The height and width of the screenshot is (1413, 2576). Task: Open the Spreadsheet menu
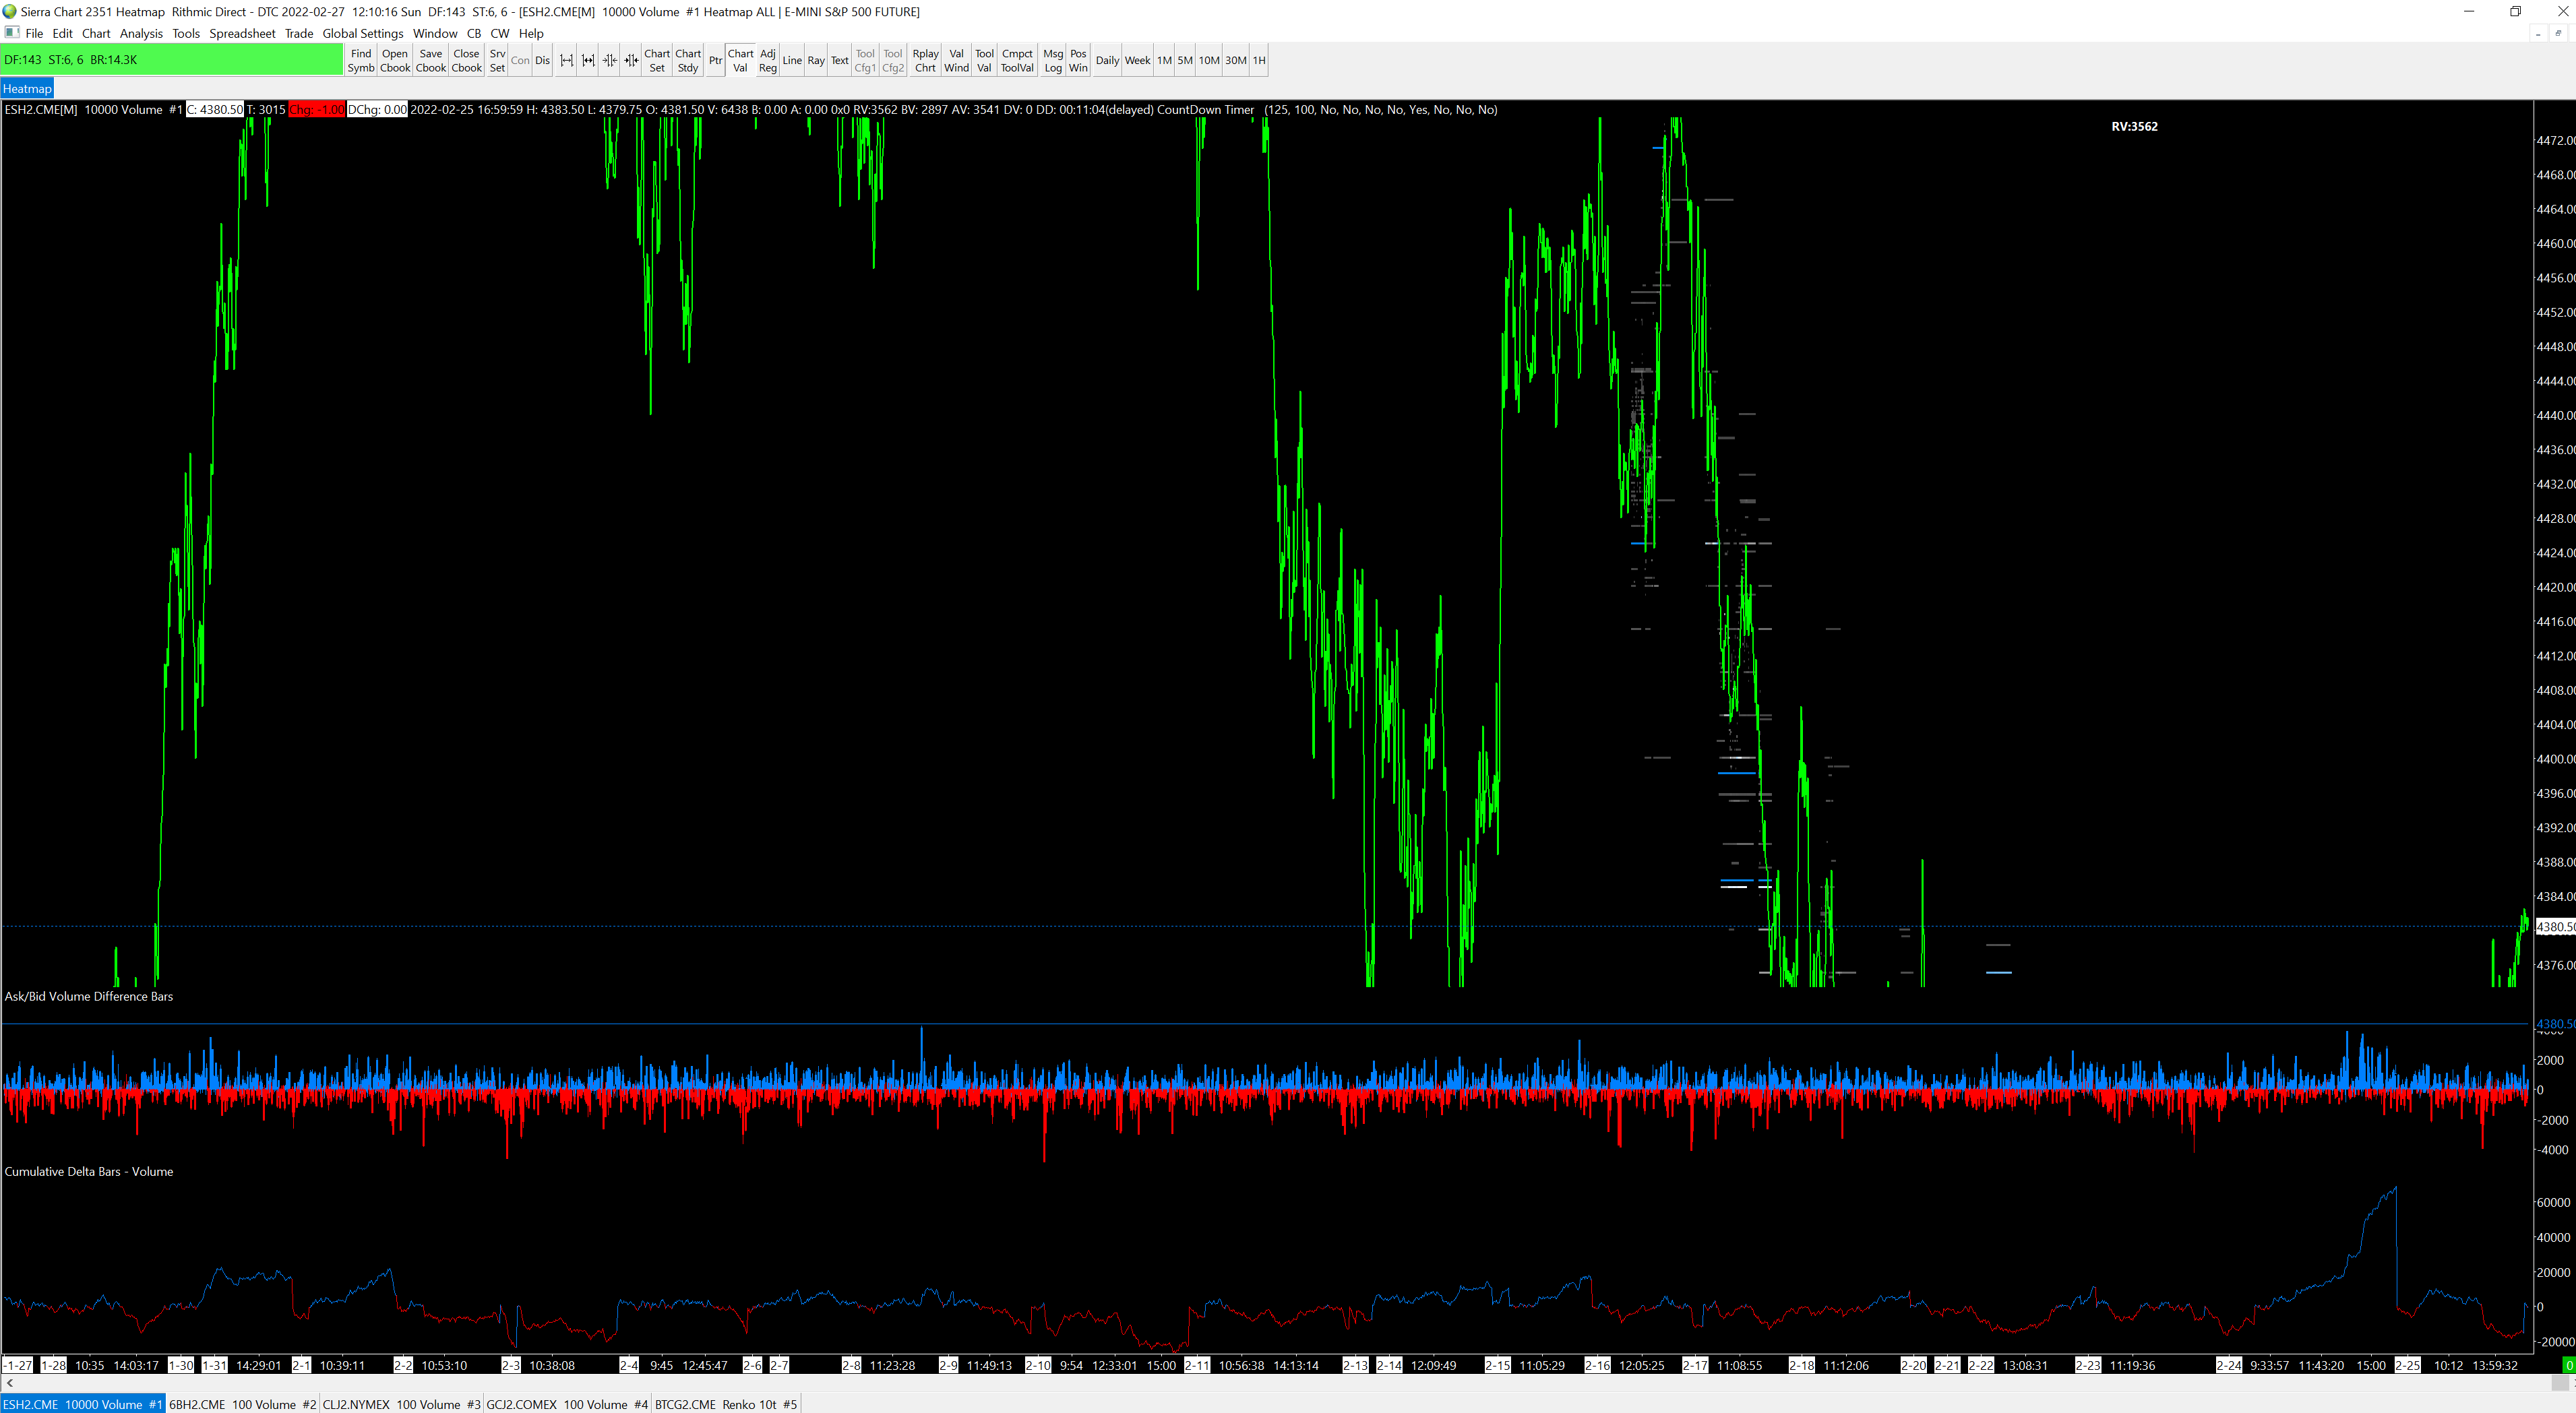click(242, 33)
